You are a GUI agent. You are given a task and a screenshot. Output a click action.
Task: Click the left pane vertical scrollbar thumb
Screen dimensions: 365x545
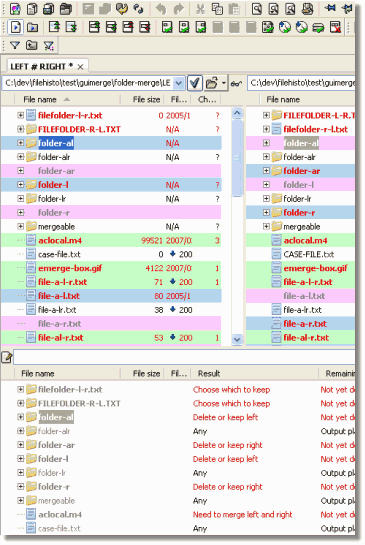(237, 158)
